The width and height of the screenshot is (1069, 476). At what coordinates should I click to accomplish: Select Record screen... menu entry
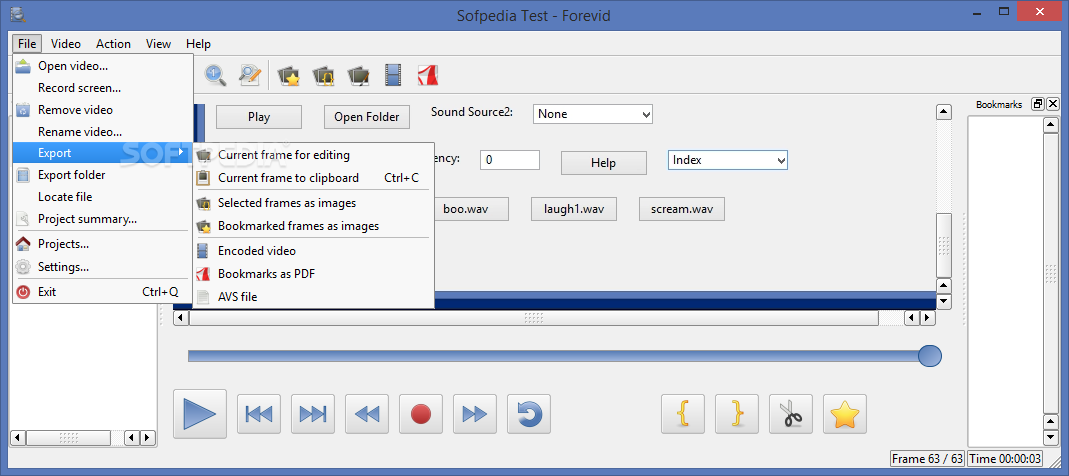point(102,88)
